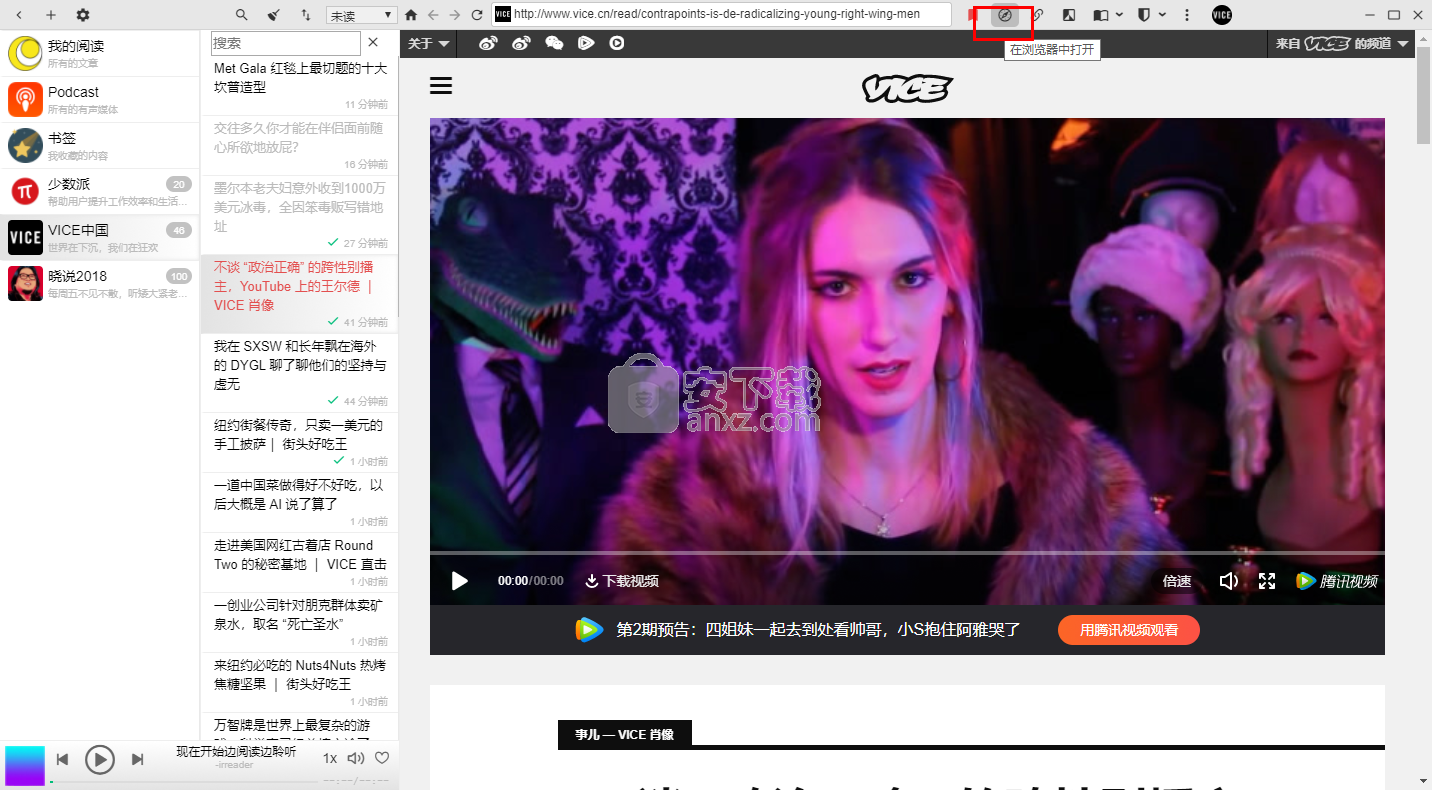Open the 书签 sidebar item
This screenshot has height=790, width=1432.
pos(100,145)
